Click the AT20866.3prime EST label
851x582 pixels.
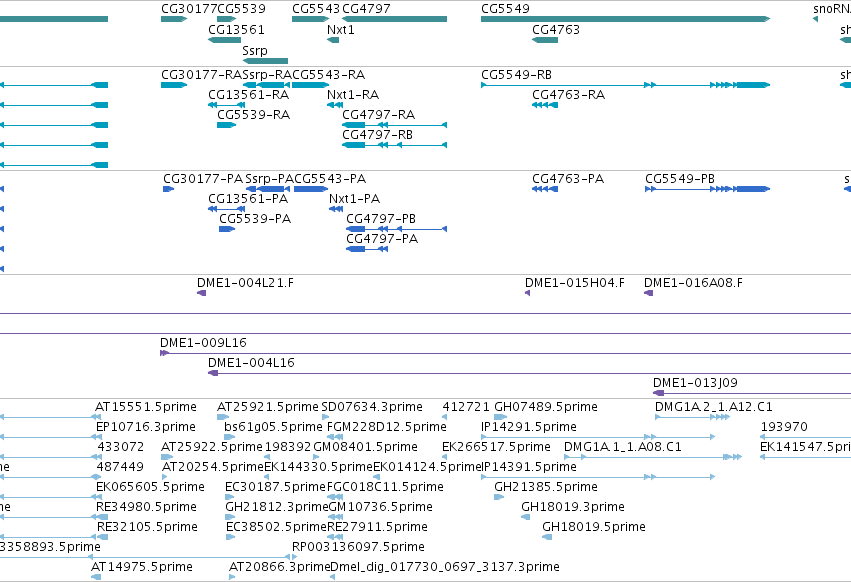click(280, 567)
